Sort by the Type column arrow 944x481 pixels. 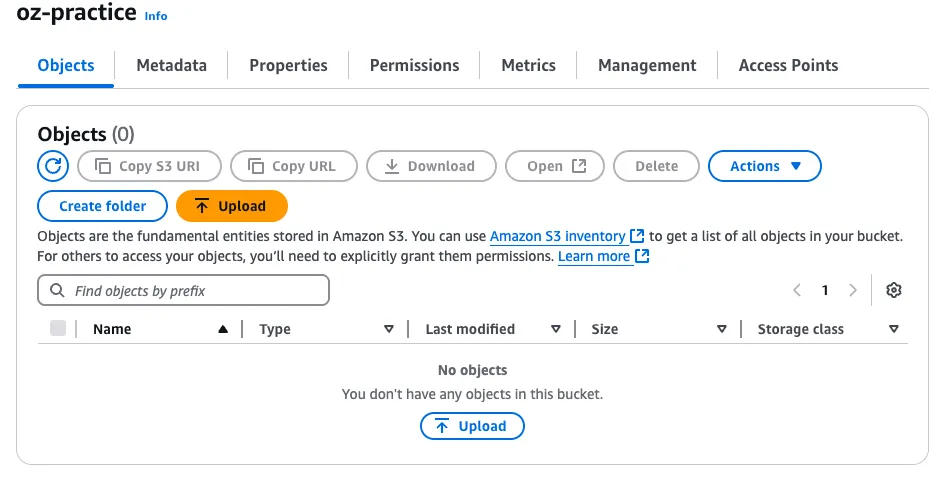[x=389, y=329]
